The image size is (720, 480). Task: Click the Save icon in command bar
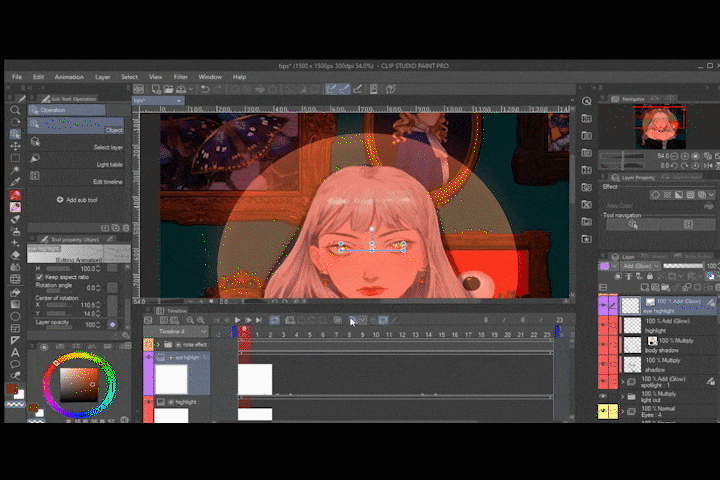pos(181,89)
